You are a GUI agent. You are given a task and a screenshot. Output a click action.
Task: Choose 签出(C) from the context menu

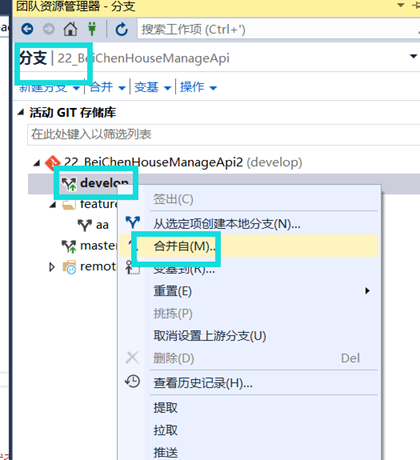coord(249,199)
